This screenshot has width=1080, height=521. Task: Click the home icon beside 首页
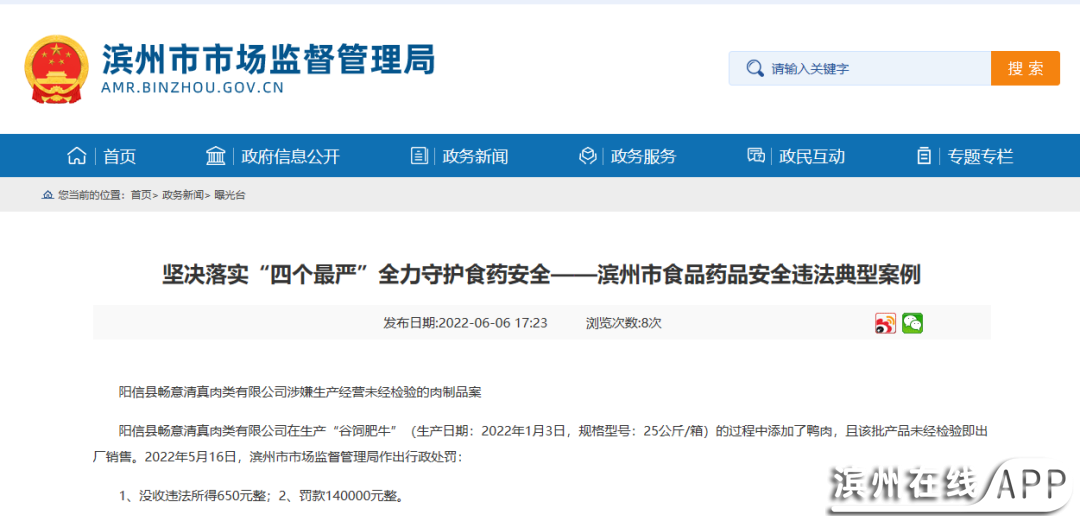77,156
